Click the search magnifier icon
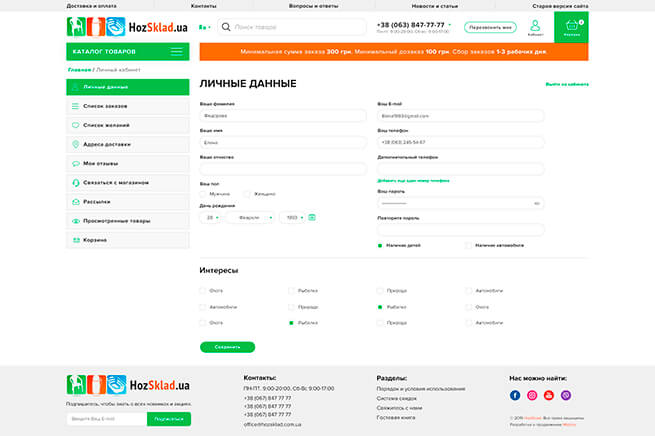 (x=226, y=27)
